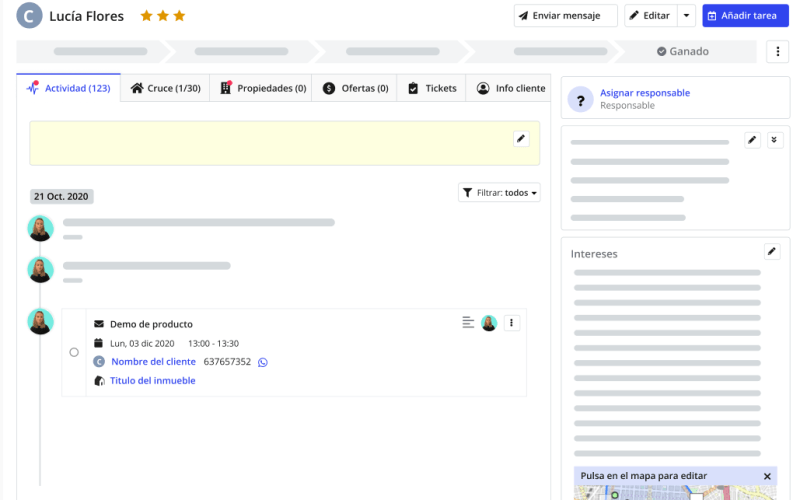This screenshot has width=800, height=500.
Task: Collapse the details panel with the double chevron
Action: [775, 140]
